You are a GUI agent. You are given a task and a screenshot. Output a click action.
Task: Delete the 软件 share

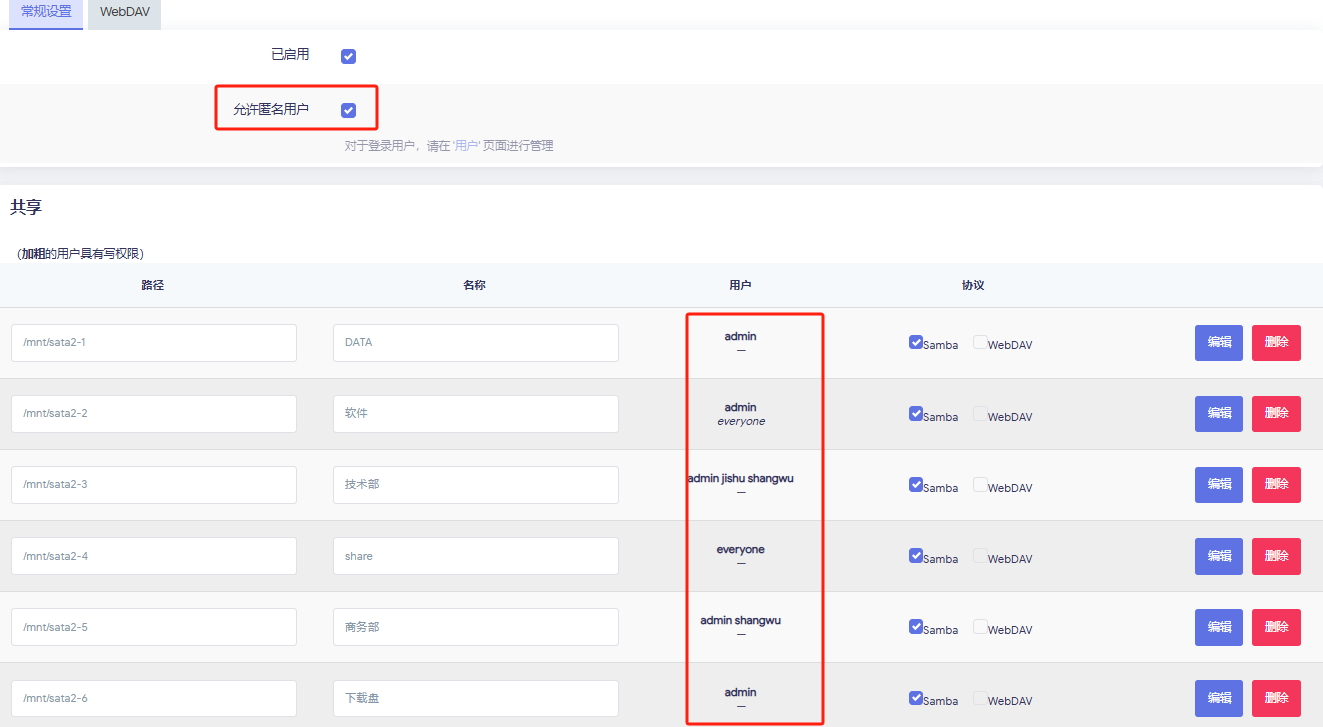pos(1276,414)
